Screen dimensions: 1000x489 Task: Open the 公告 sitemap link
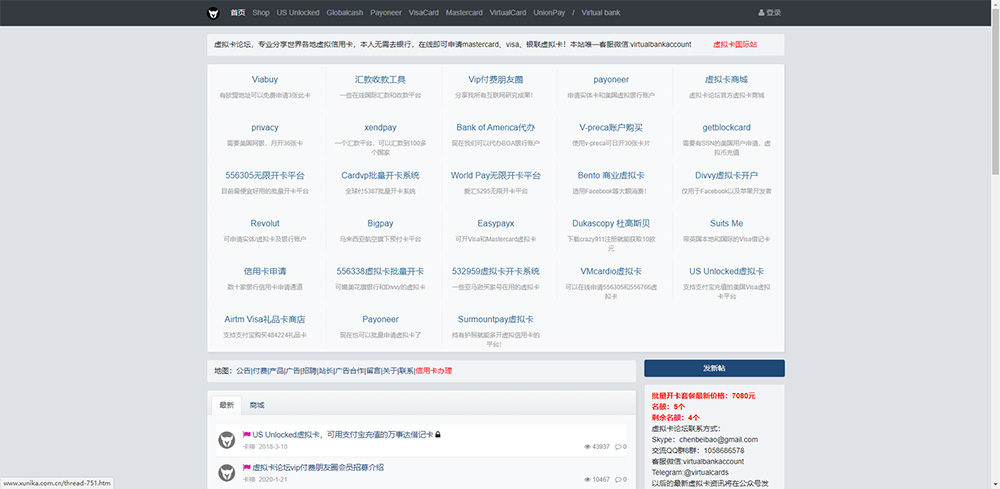(243, 370)
